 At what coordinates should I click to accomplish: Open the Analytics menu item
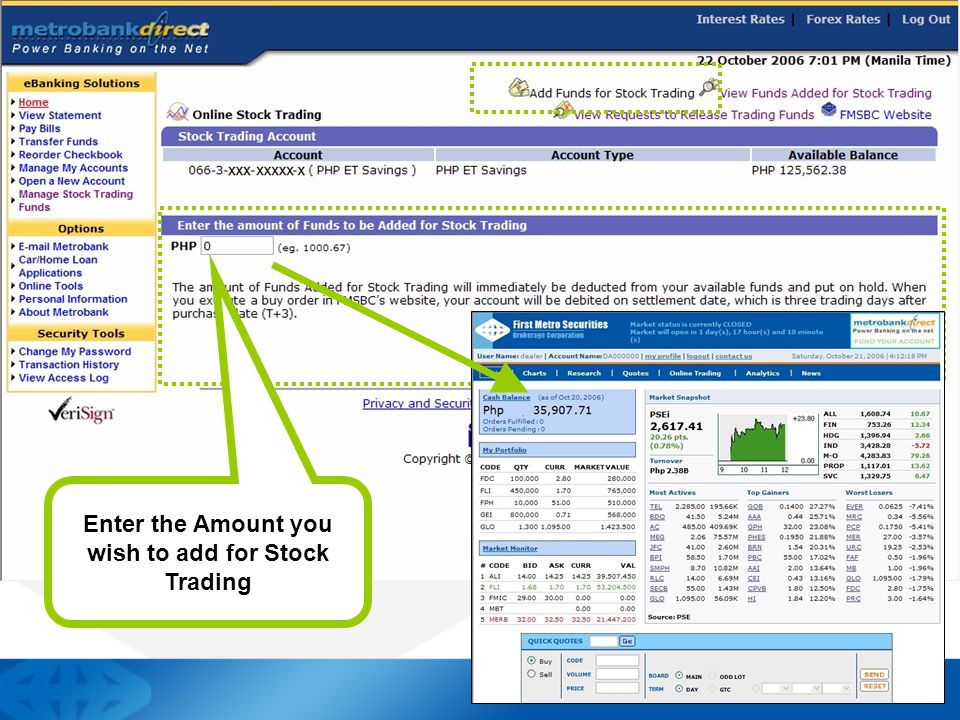click(x=762, y=373)
